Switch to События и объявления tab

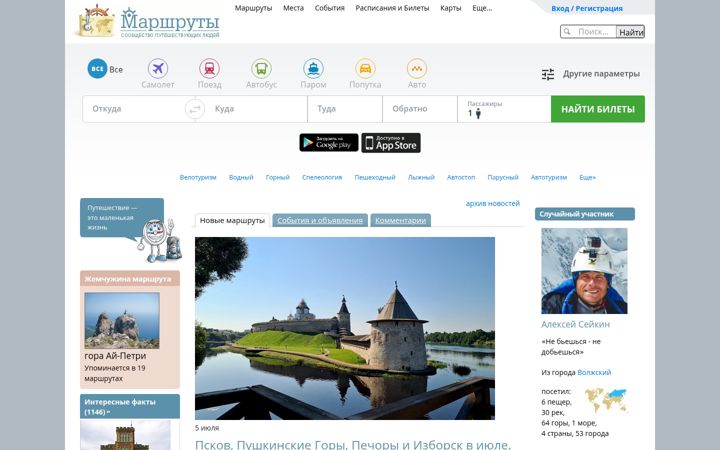point(320,220)
